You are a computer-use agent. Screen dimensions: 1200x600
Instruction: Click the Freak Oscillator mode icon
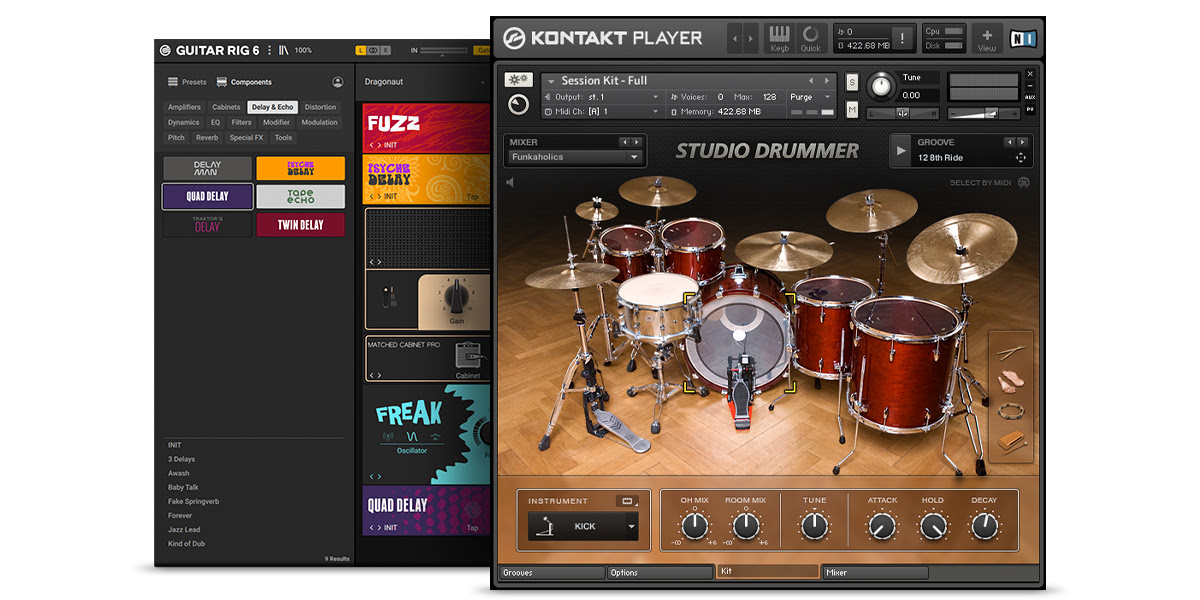(x=411, y=436)
